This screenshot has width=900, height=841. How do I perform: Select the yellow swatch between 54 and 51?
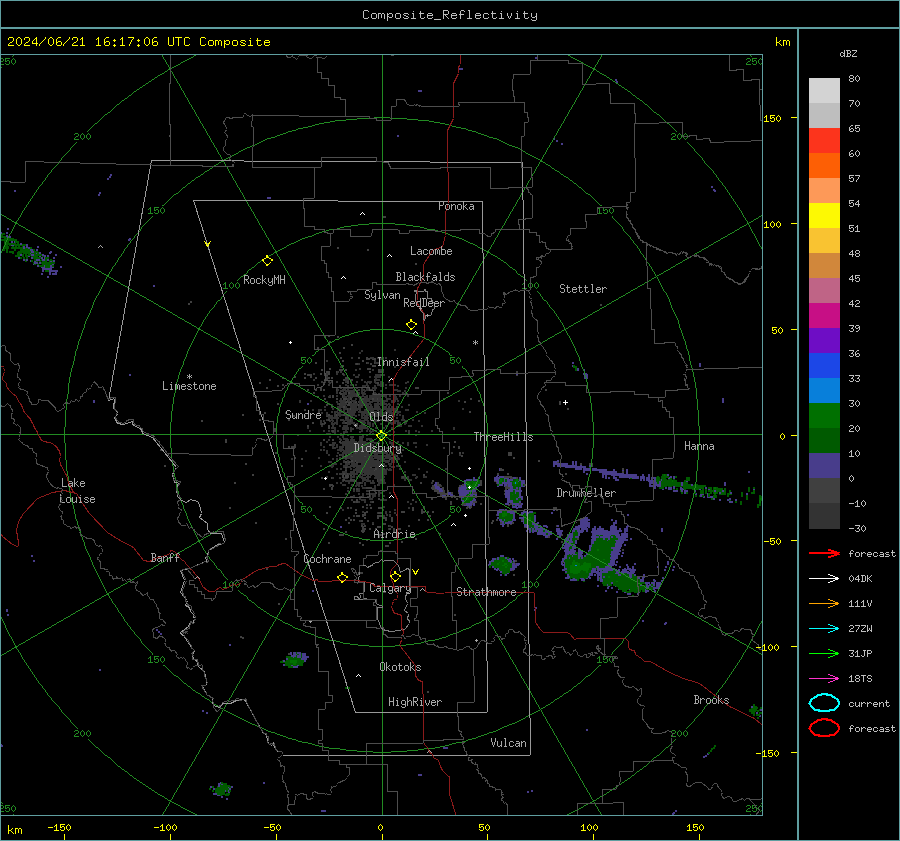click(824, 216)
